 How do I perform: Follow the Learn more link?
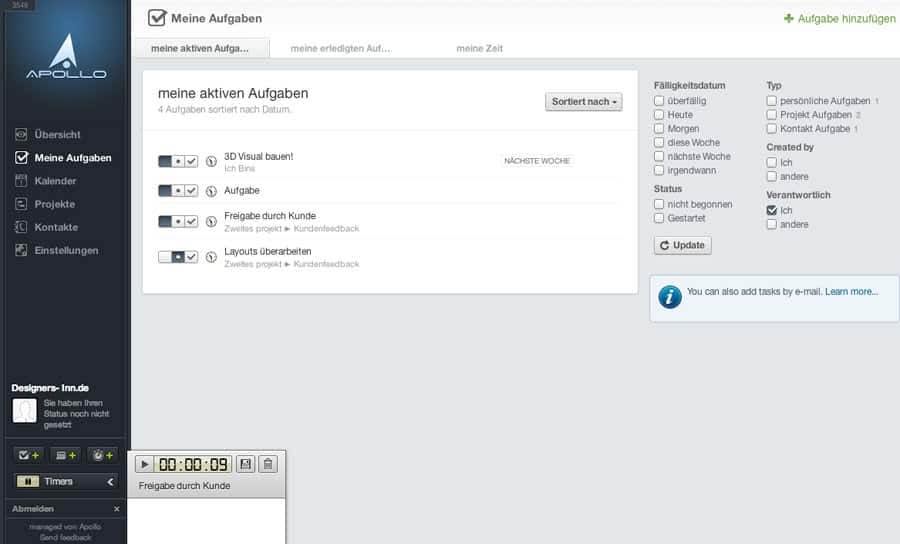[851, 292]
